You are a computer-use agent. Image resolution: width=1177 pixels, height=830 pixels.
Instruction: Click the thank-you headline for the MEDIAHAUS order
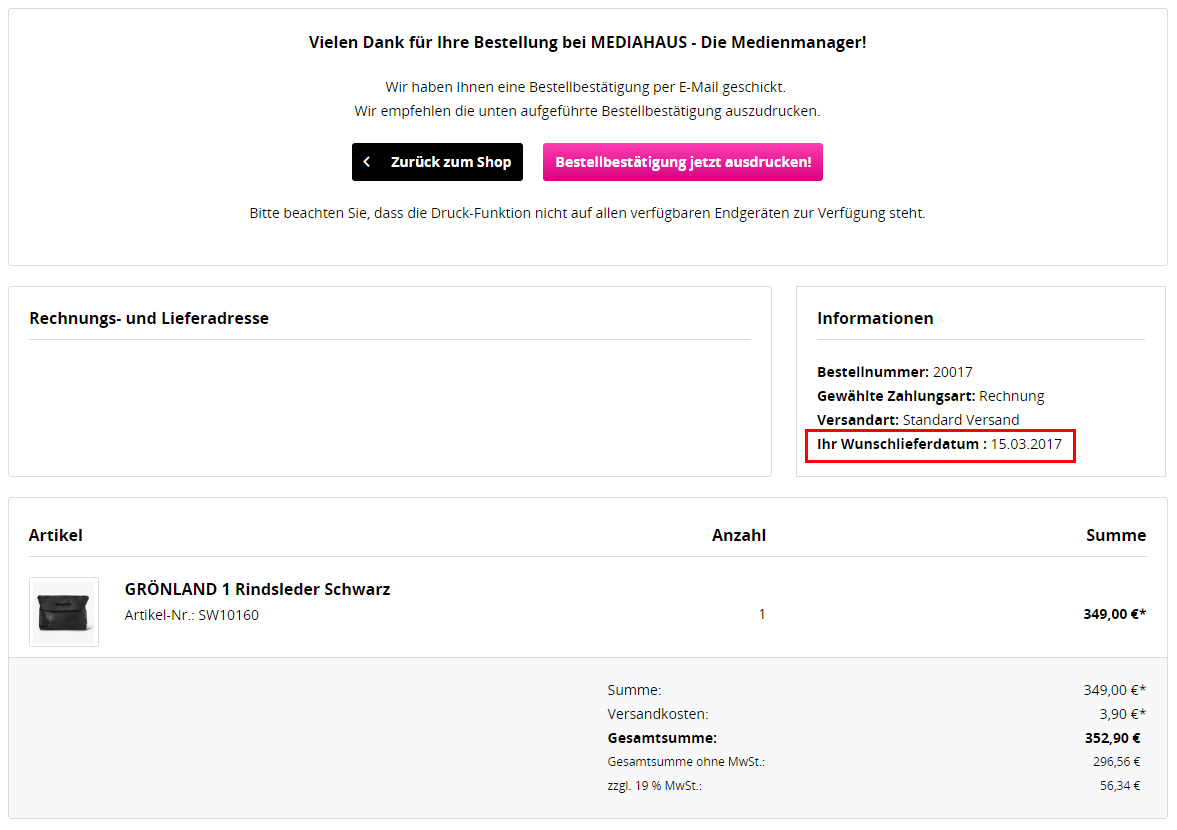(586, 42)
